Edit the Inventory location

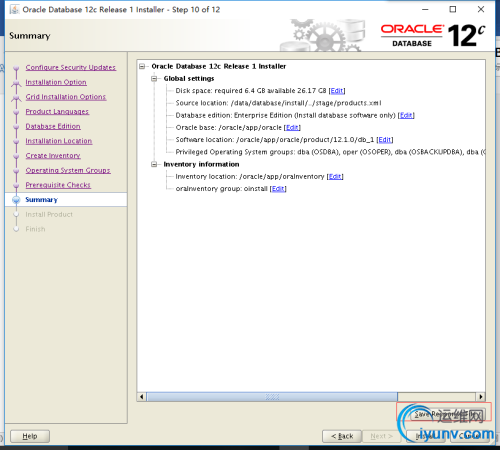335,176
